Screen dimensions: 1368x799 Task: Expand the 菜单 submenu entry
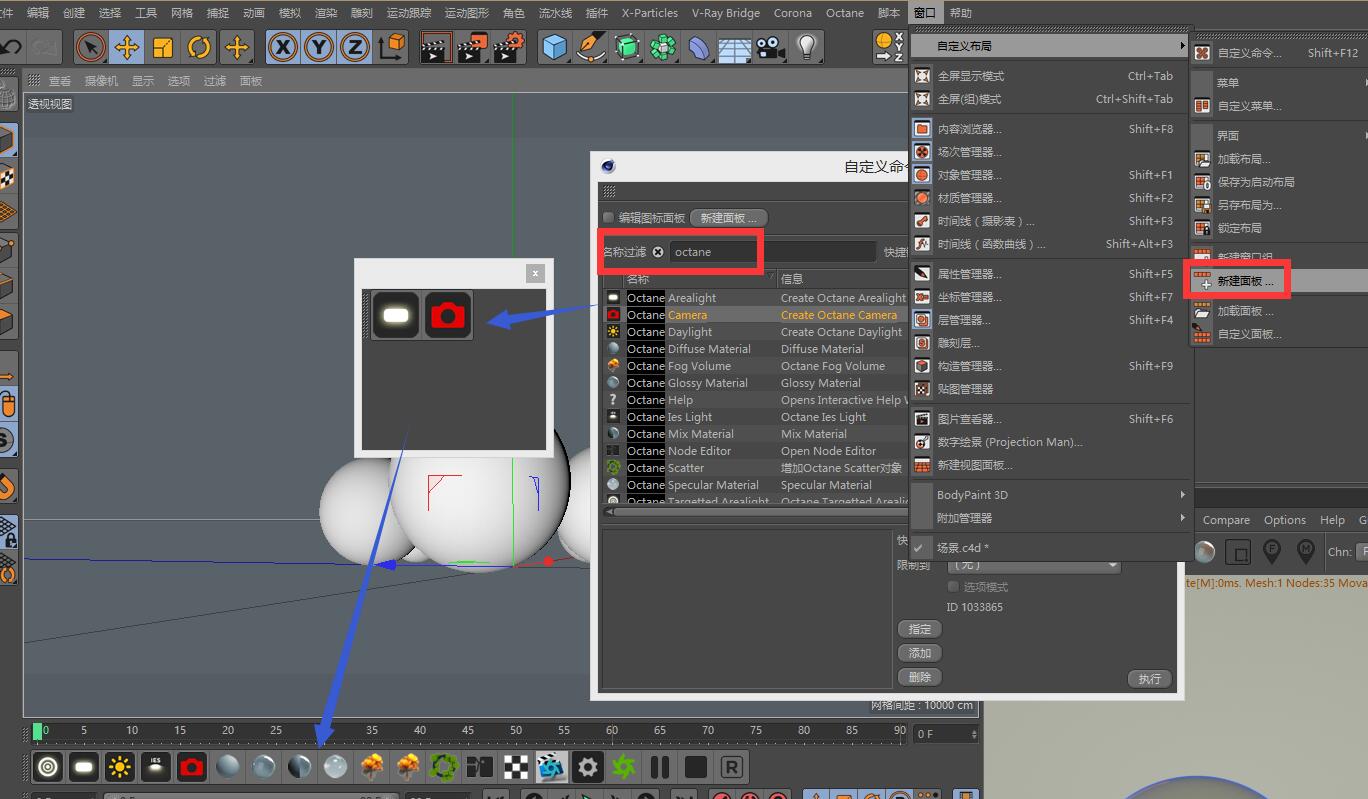[x=1280, y=83]
